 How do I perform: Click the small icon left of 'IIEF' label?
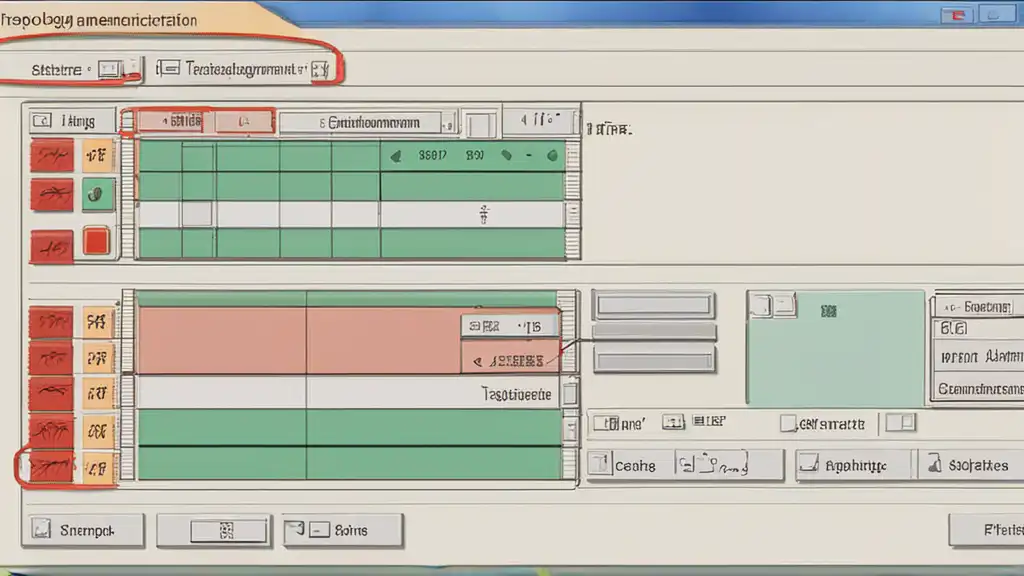click(673, 422)
